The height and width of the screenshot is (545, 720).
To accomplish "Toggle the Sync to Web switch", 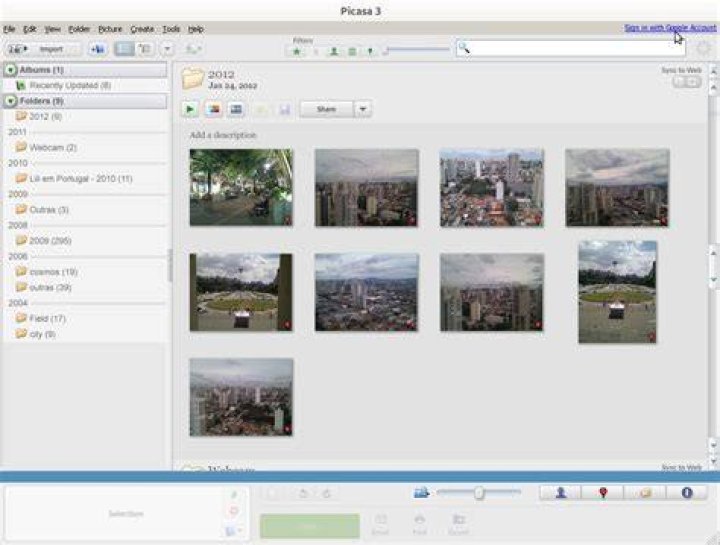I will coord(687,82).
